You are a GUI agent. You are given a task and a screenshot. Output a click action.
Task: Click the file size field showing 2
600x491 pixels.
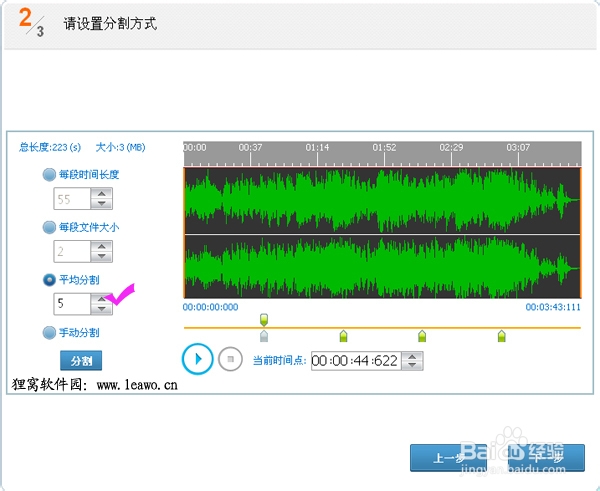pos(72,251)
